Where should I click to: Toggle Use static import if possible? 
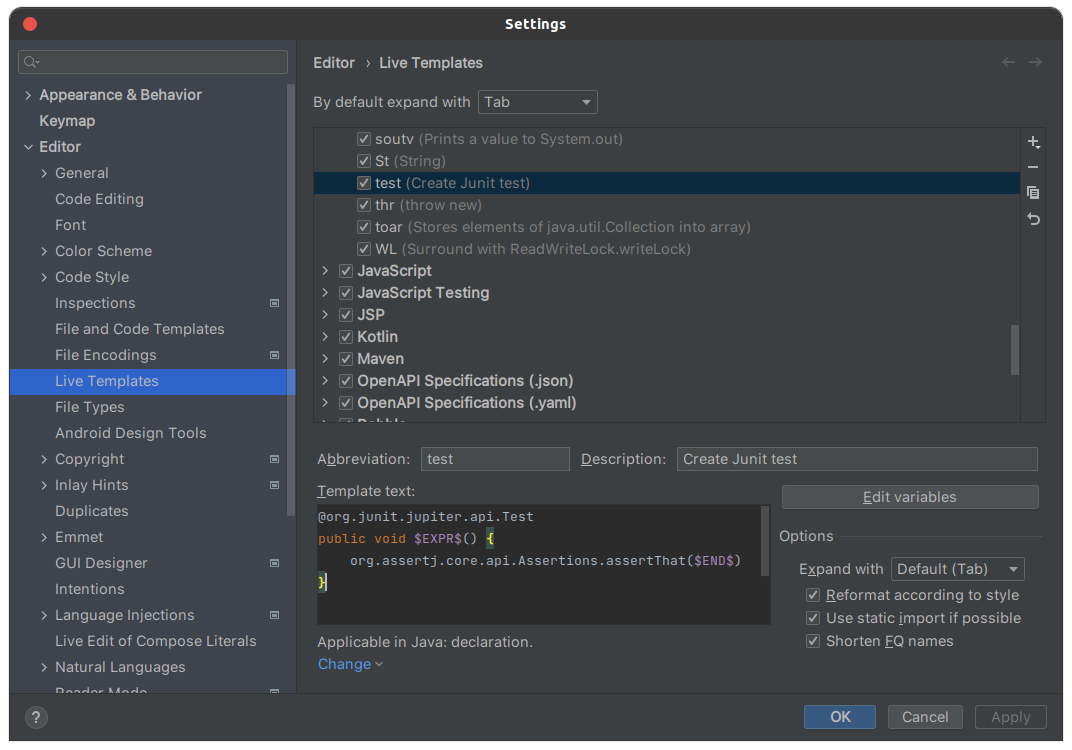tap(813, 618)
